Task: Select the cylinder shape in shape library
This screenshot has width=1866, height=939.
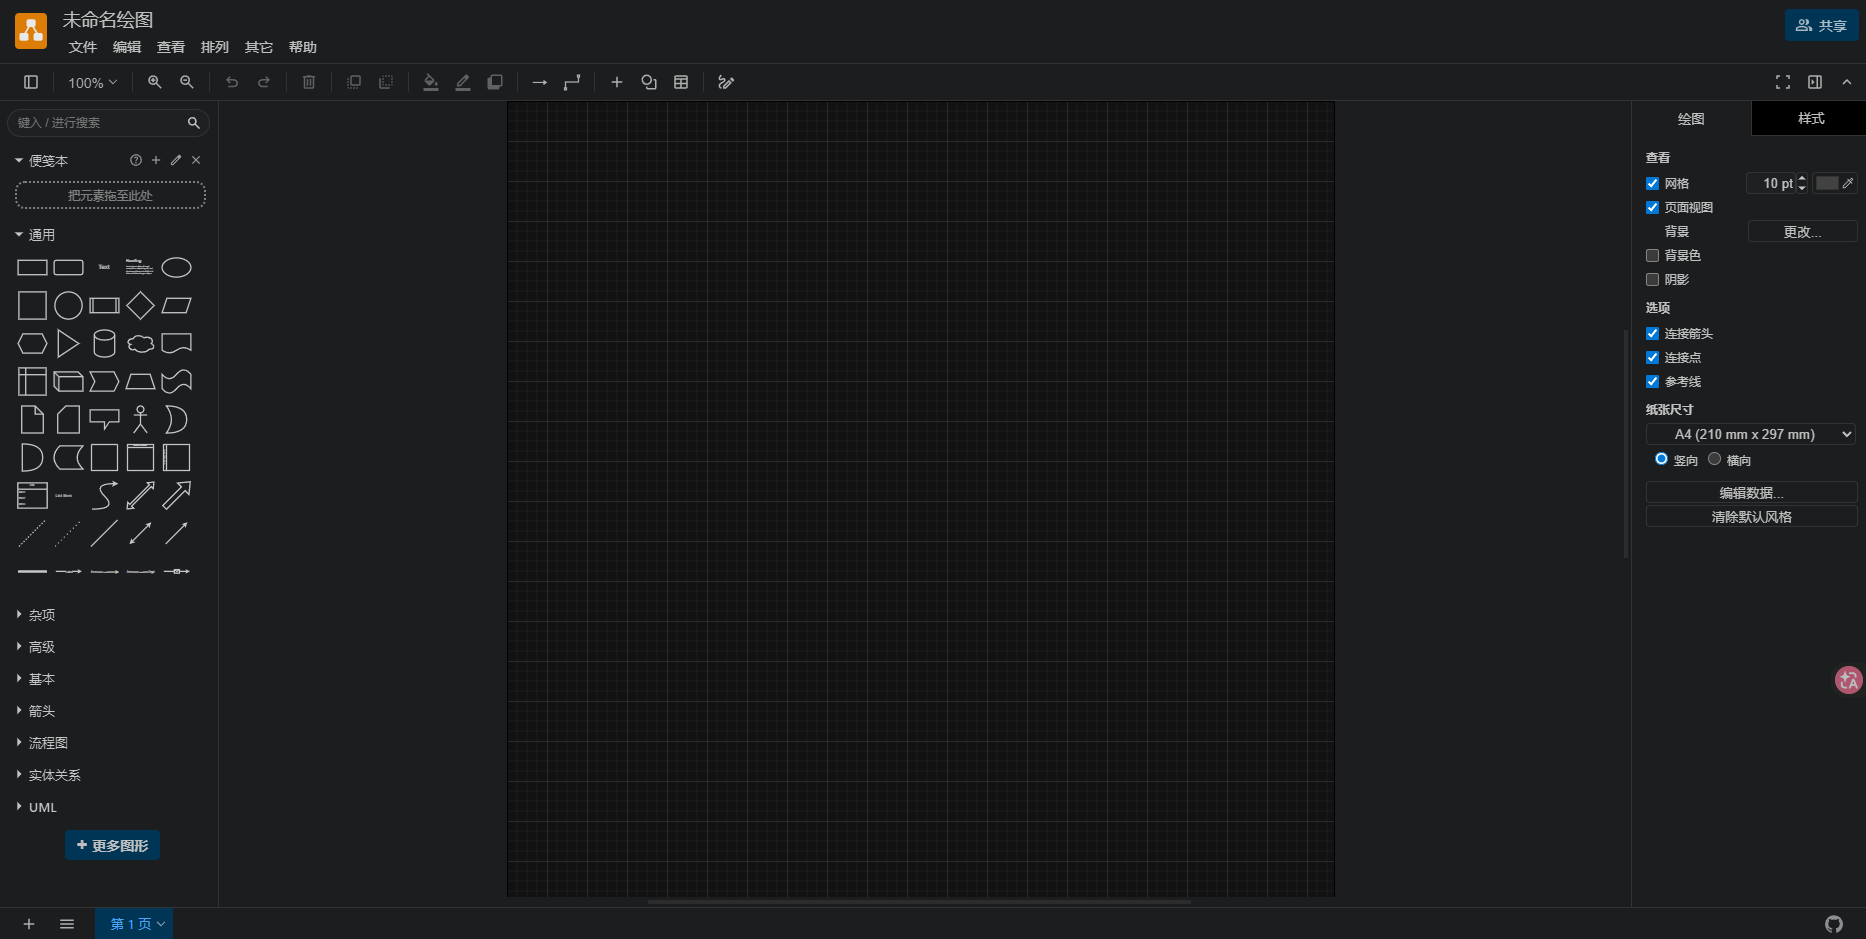Action: pos(104,344)
